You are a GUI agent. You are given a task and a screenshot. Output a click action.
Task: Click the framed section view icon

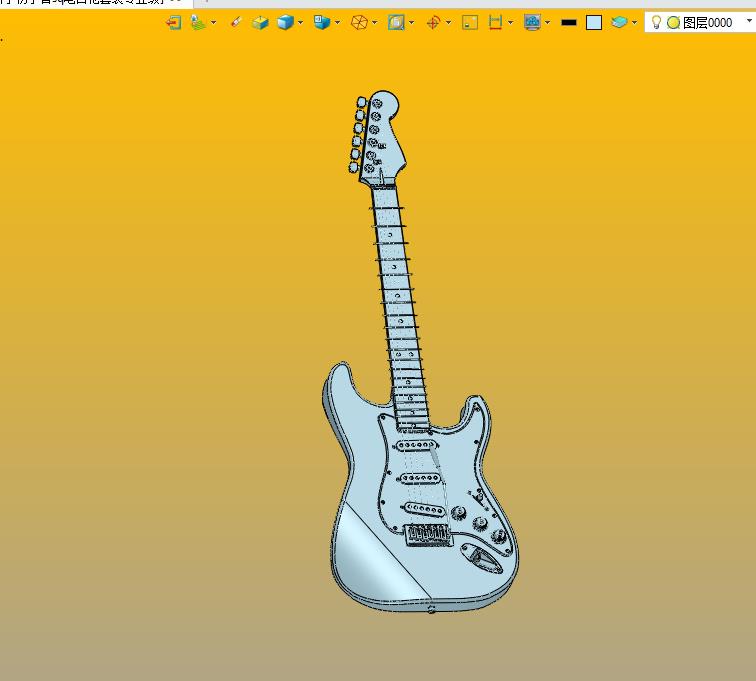396,23
